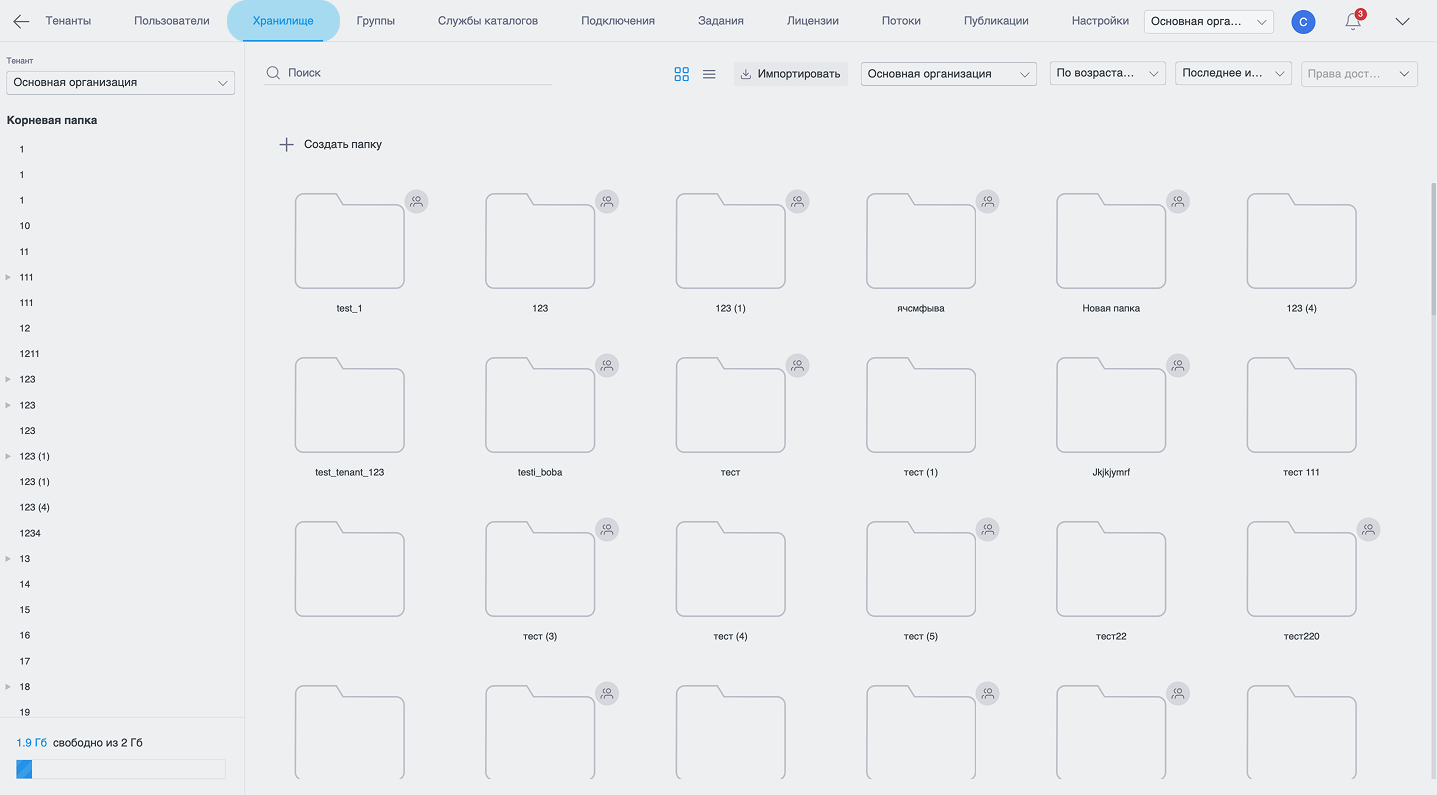Switch to grid view

pos(682,74)
